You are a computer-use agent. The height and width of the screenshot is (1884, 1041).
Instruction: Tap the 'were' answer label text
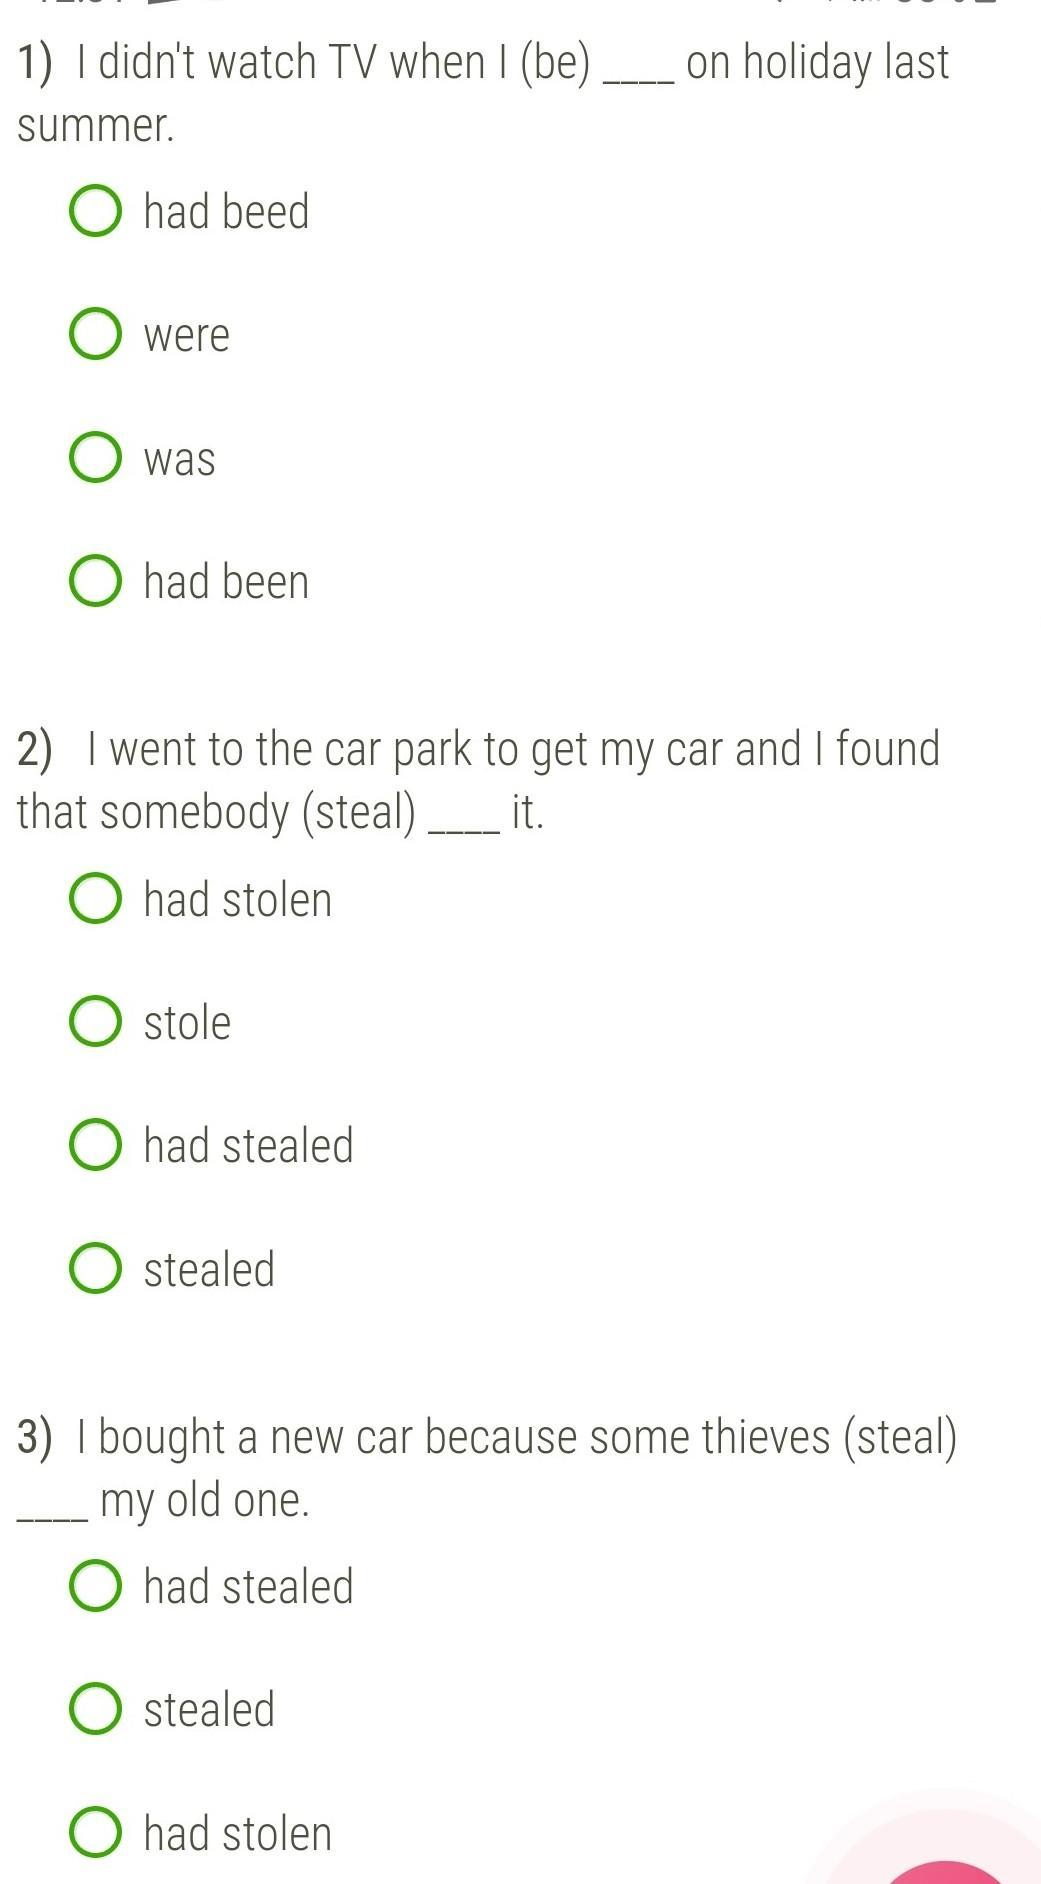click(x=186, y=335)
